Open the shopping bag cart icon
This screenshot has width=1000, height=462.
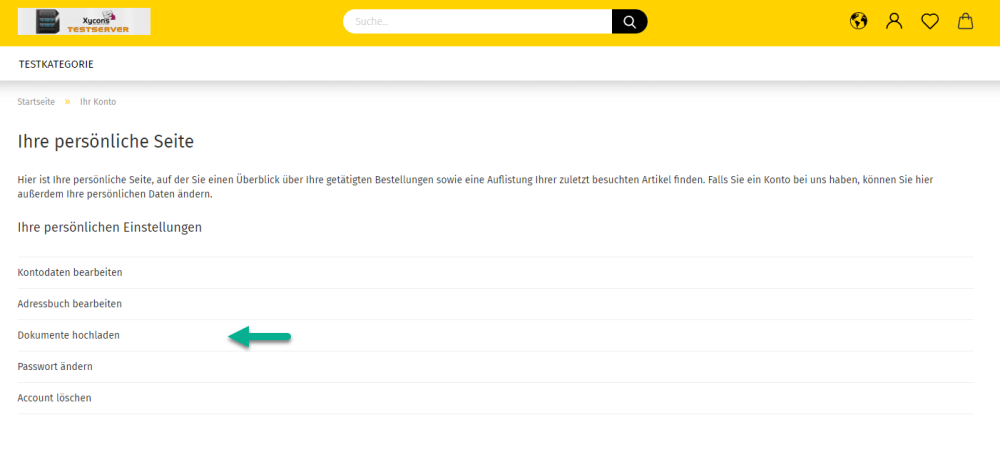965,21
